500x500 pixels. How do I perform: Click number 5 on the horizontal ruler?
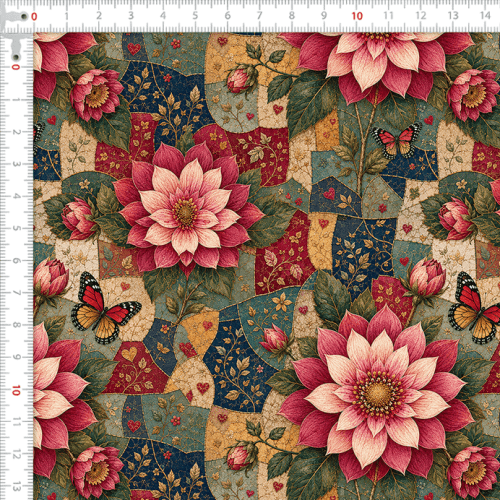pyautogui.click(x=195, y=16)
